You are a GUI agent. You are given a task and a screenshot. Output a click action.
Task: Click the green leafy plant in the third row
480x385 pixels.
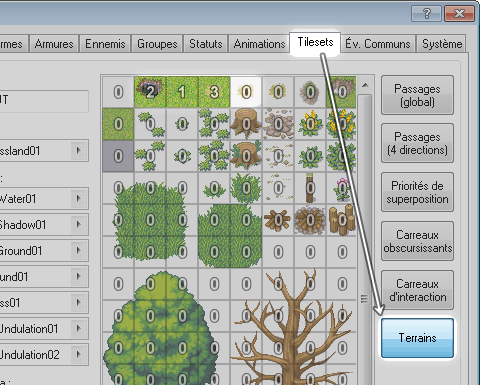click(x=310, y=156)
